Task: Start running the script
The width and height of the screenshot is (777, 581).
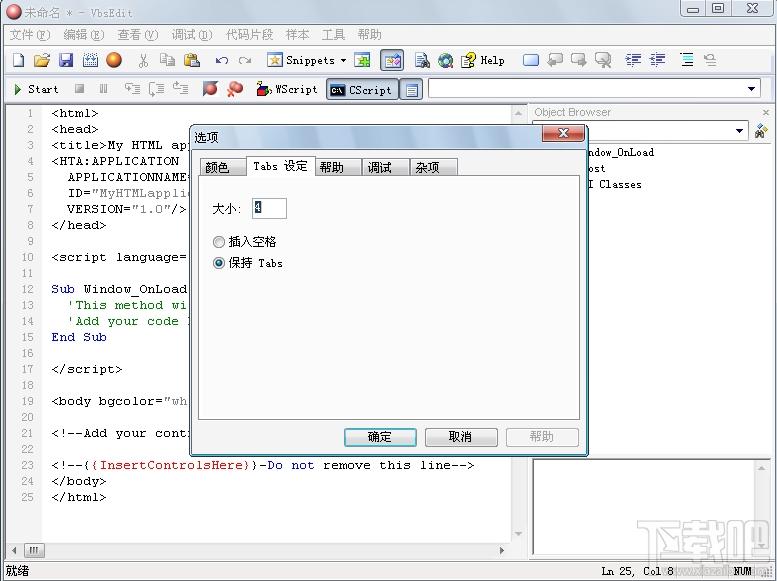Action: [36, 89]
